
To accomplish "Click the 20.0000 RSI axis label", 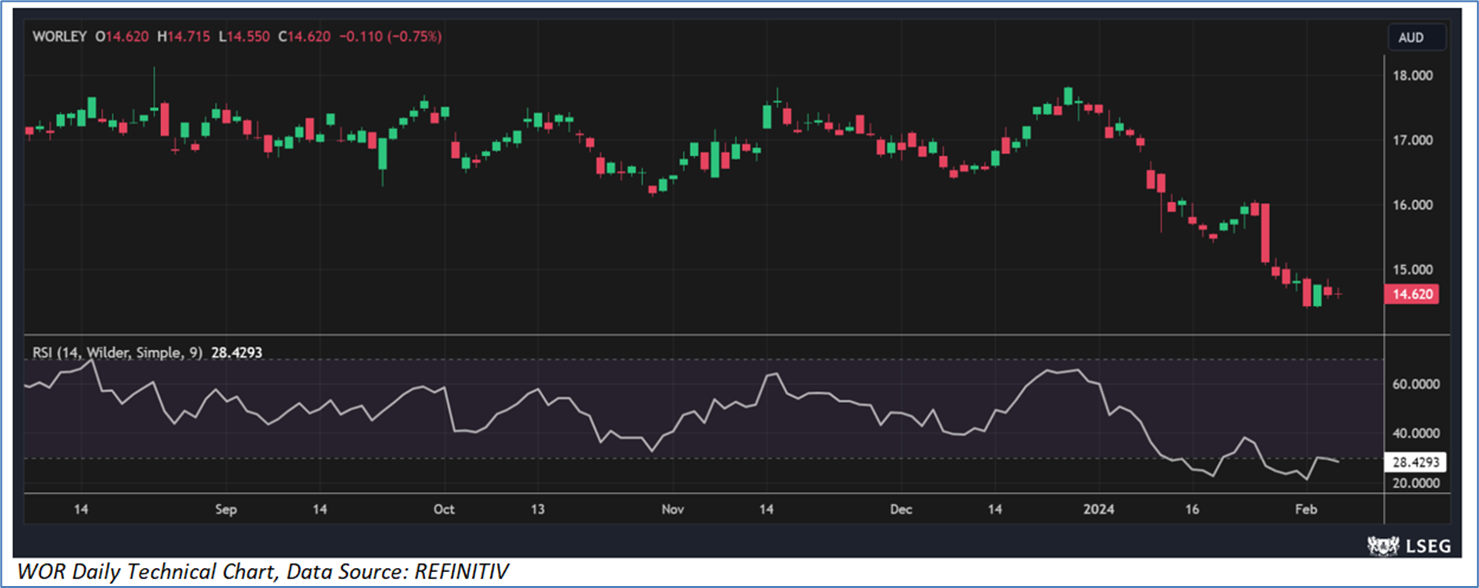I will click(x=1416, y=483).
